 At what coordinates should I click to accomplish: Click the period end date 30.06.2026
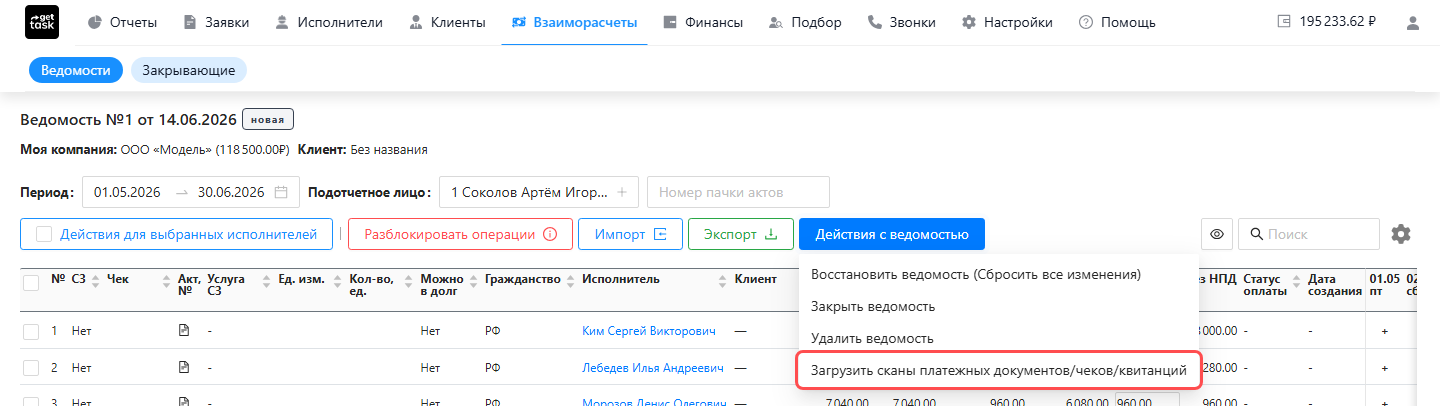230,192
